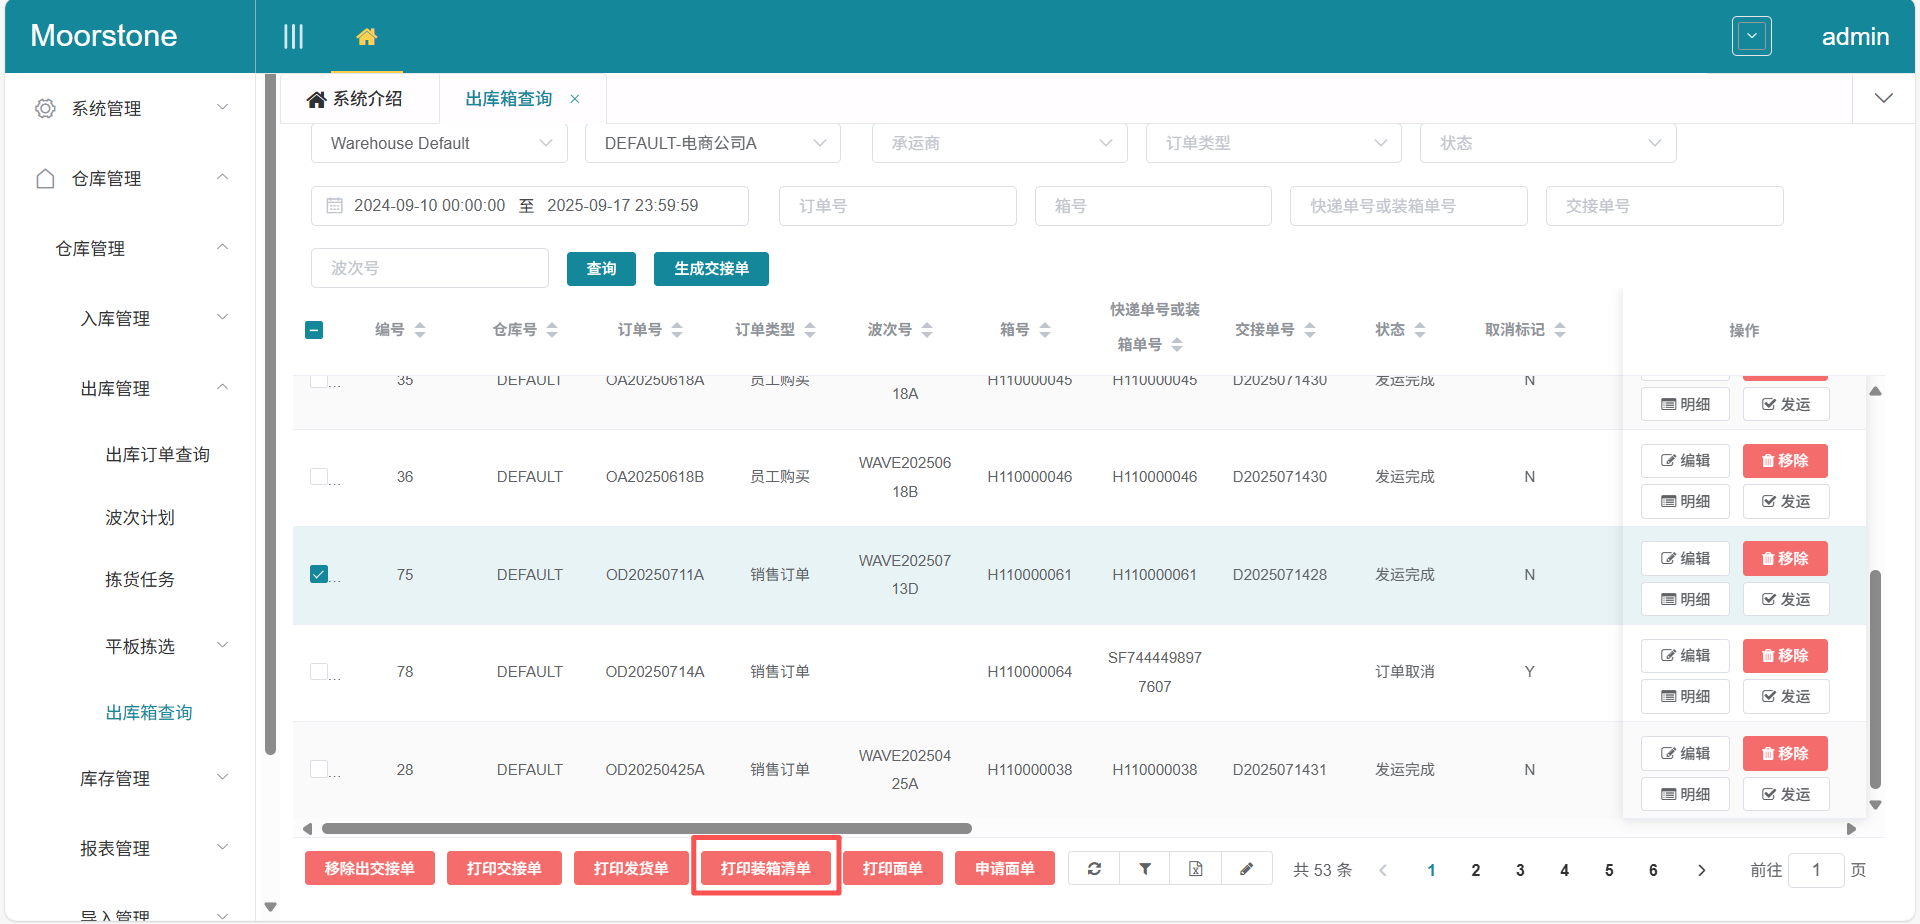Click the 打印装箱清单 button
Image resolution: width=1920 pixels, height=924 pixels.
pos(765,868)
